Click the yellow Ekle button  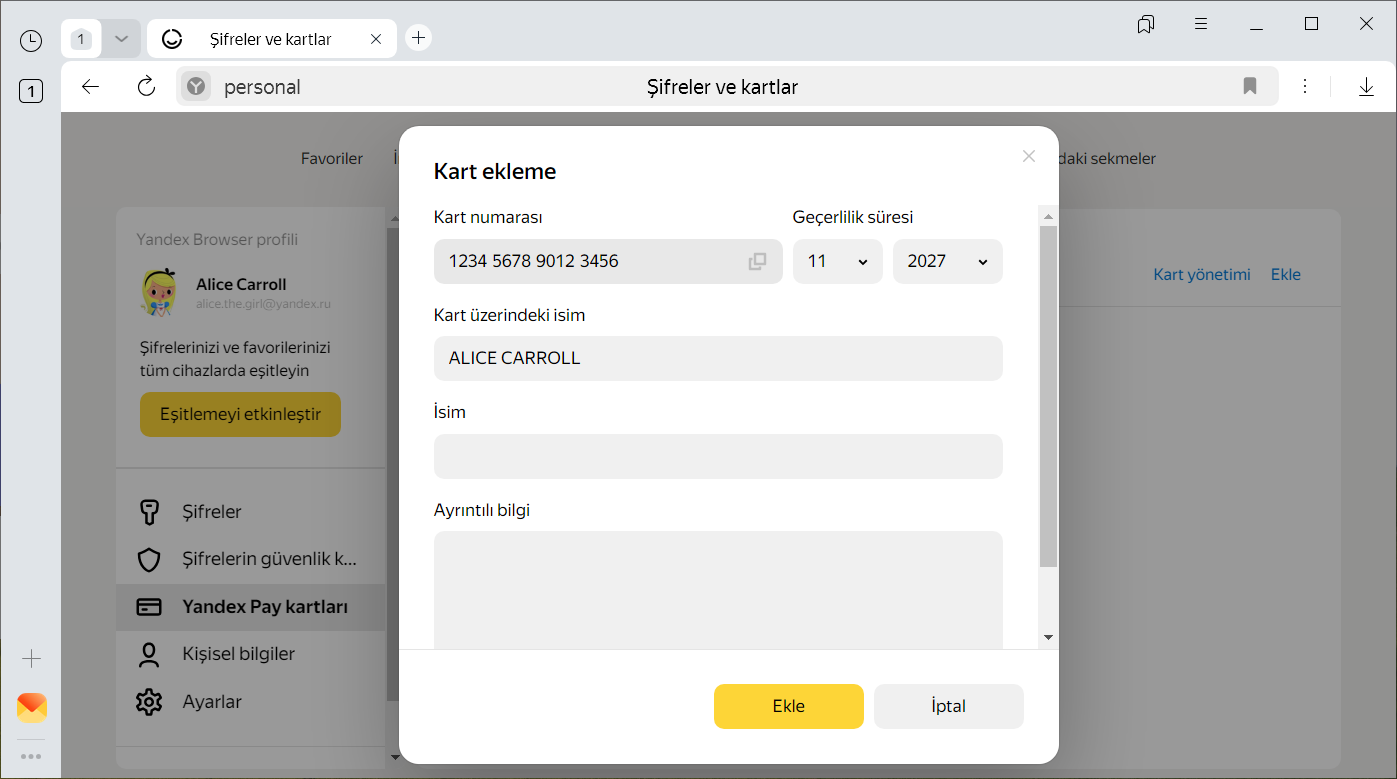coord(788,706)
